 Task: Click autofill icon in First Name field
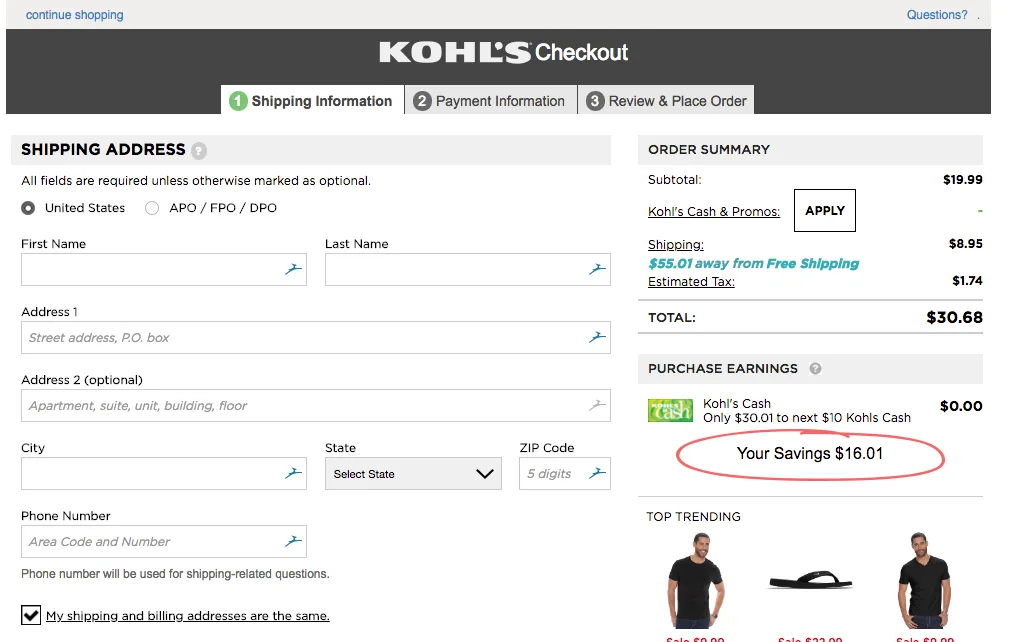[x=293, y=269]
